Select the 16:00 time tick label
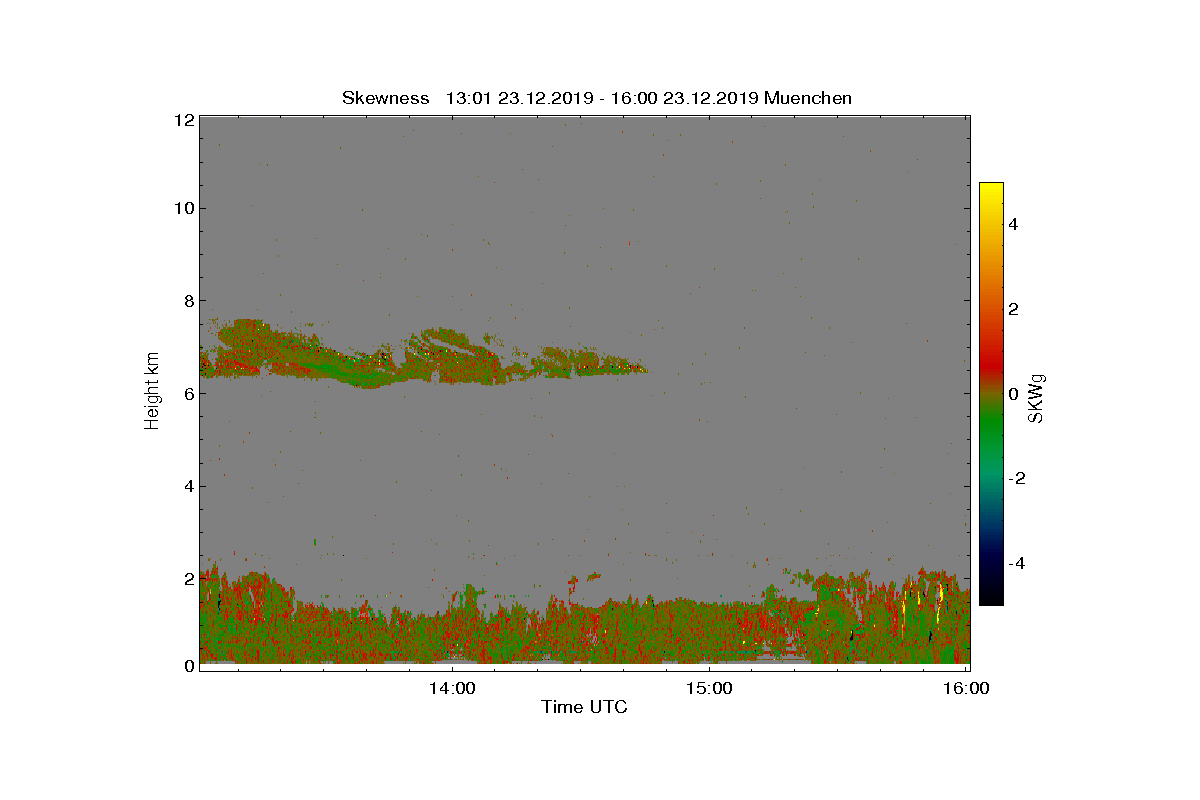This screenshot has width=1200, height=800. (965, 688)
